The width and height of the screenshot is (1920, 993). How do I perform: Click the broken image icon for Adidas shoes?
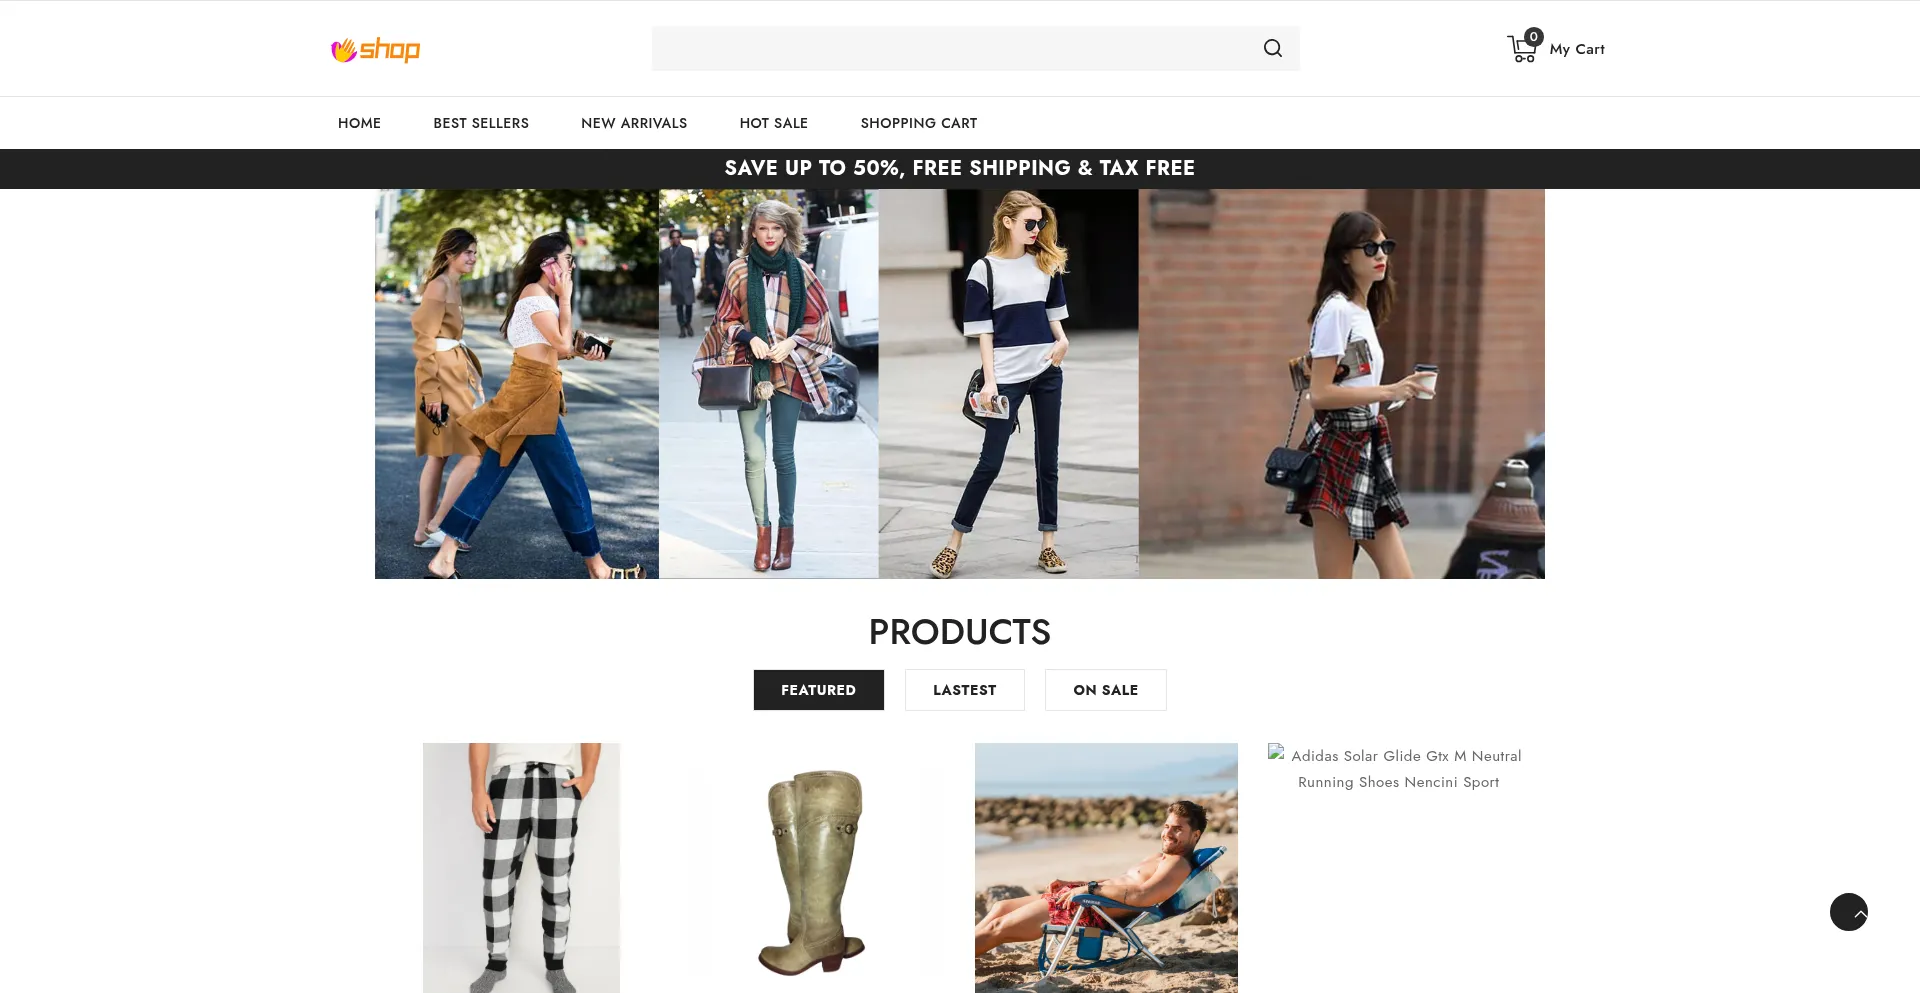click(x=1276, y=753)
